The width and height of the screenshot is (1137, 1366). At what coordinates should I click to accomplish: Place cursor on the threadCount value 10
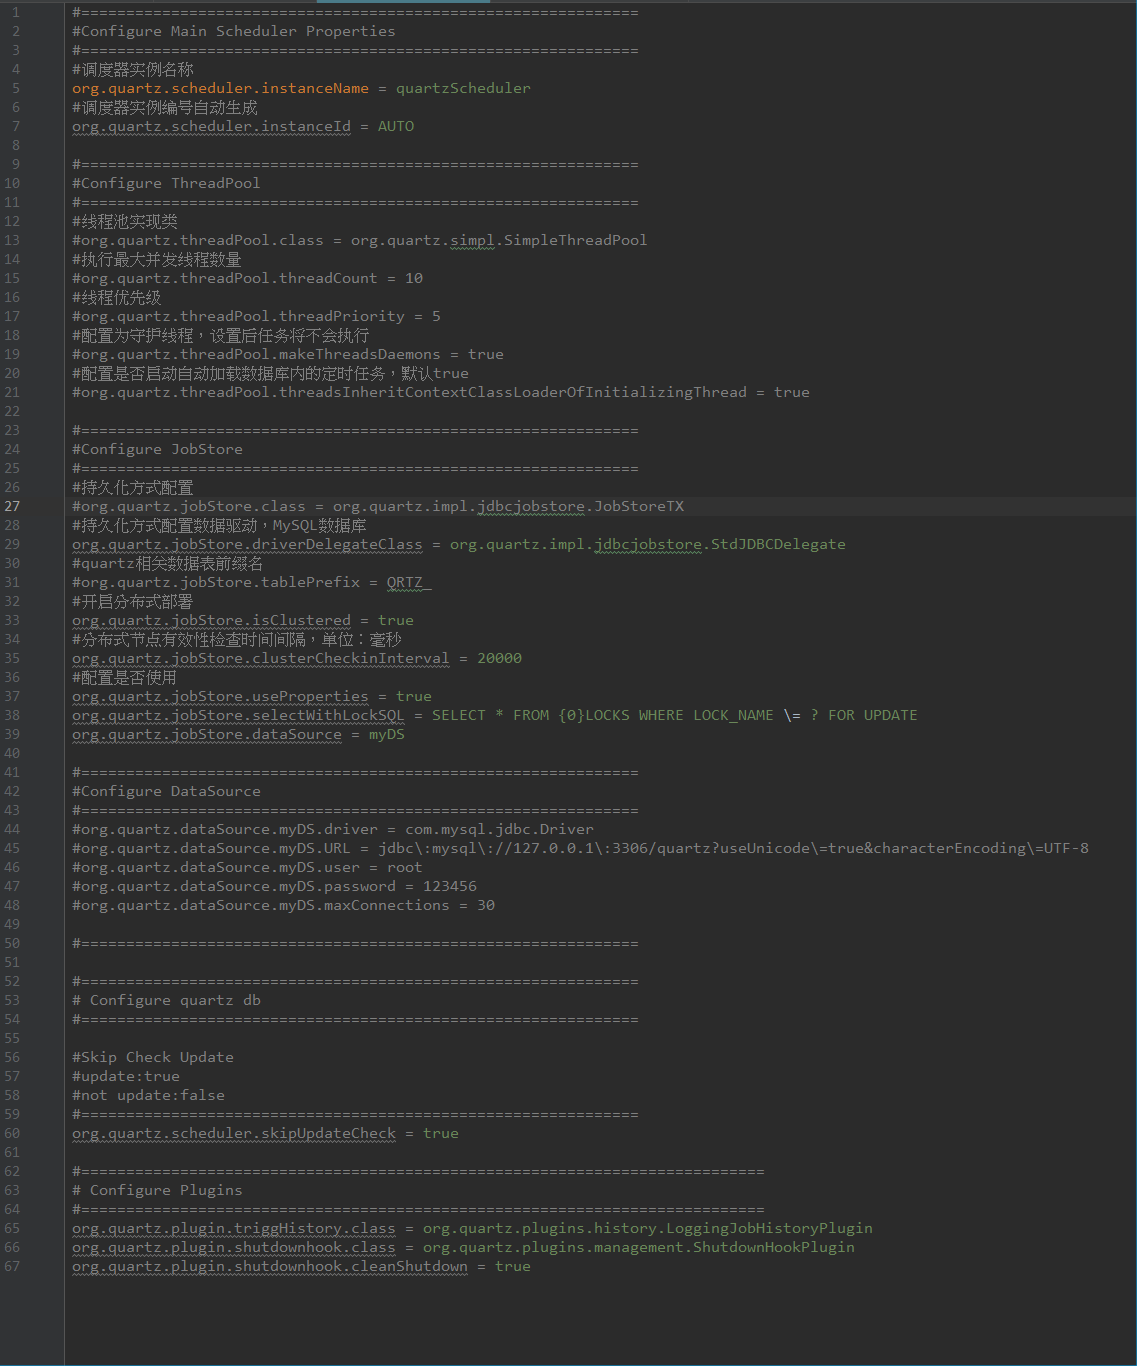(414, 278)
